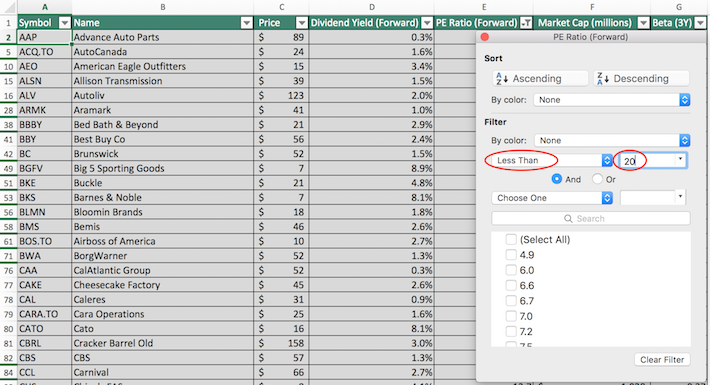Select row 10 header
Viewport: 710px width, 385px height.
point(8,67)
